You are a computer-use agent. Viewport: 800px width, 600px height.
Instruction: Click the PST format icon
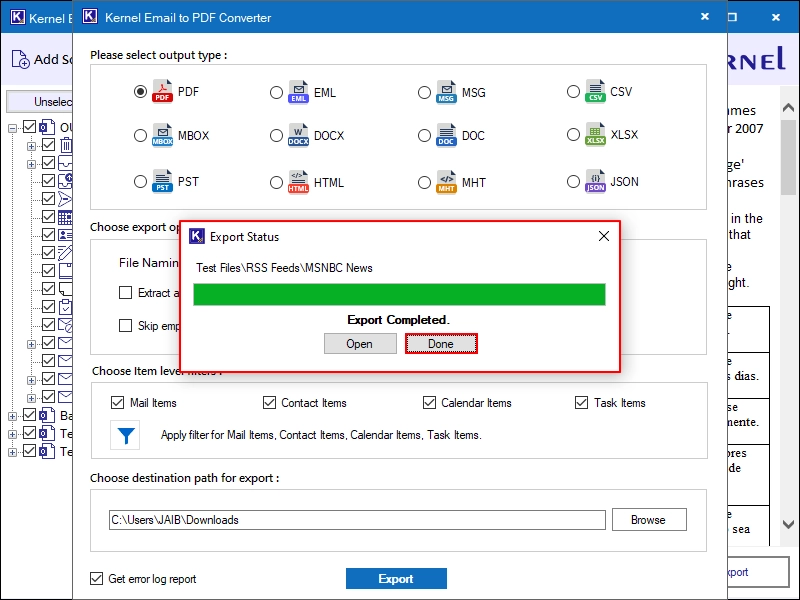[x=162, y=181]
